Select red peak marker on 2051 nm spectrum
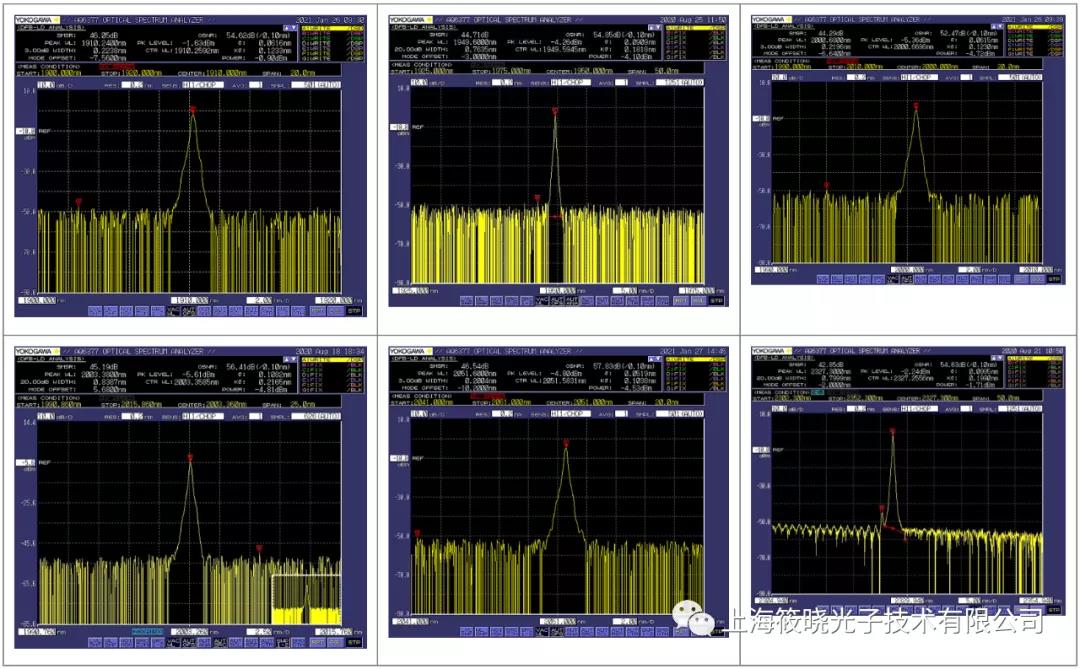 (x=566, y=444)
